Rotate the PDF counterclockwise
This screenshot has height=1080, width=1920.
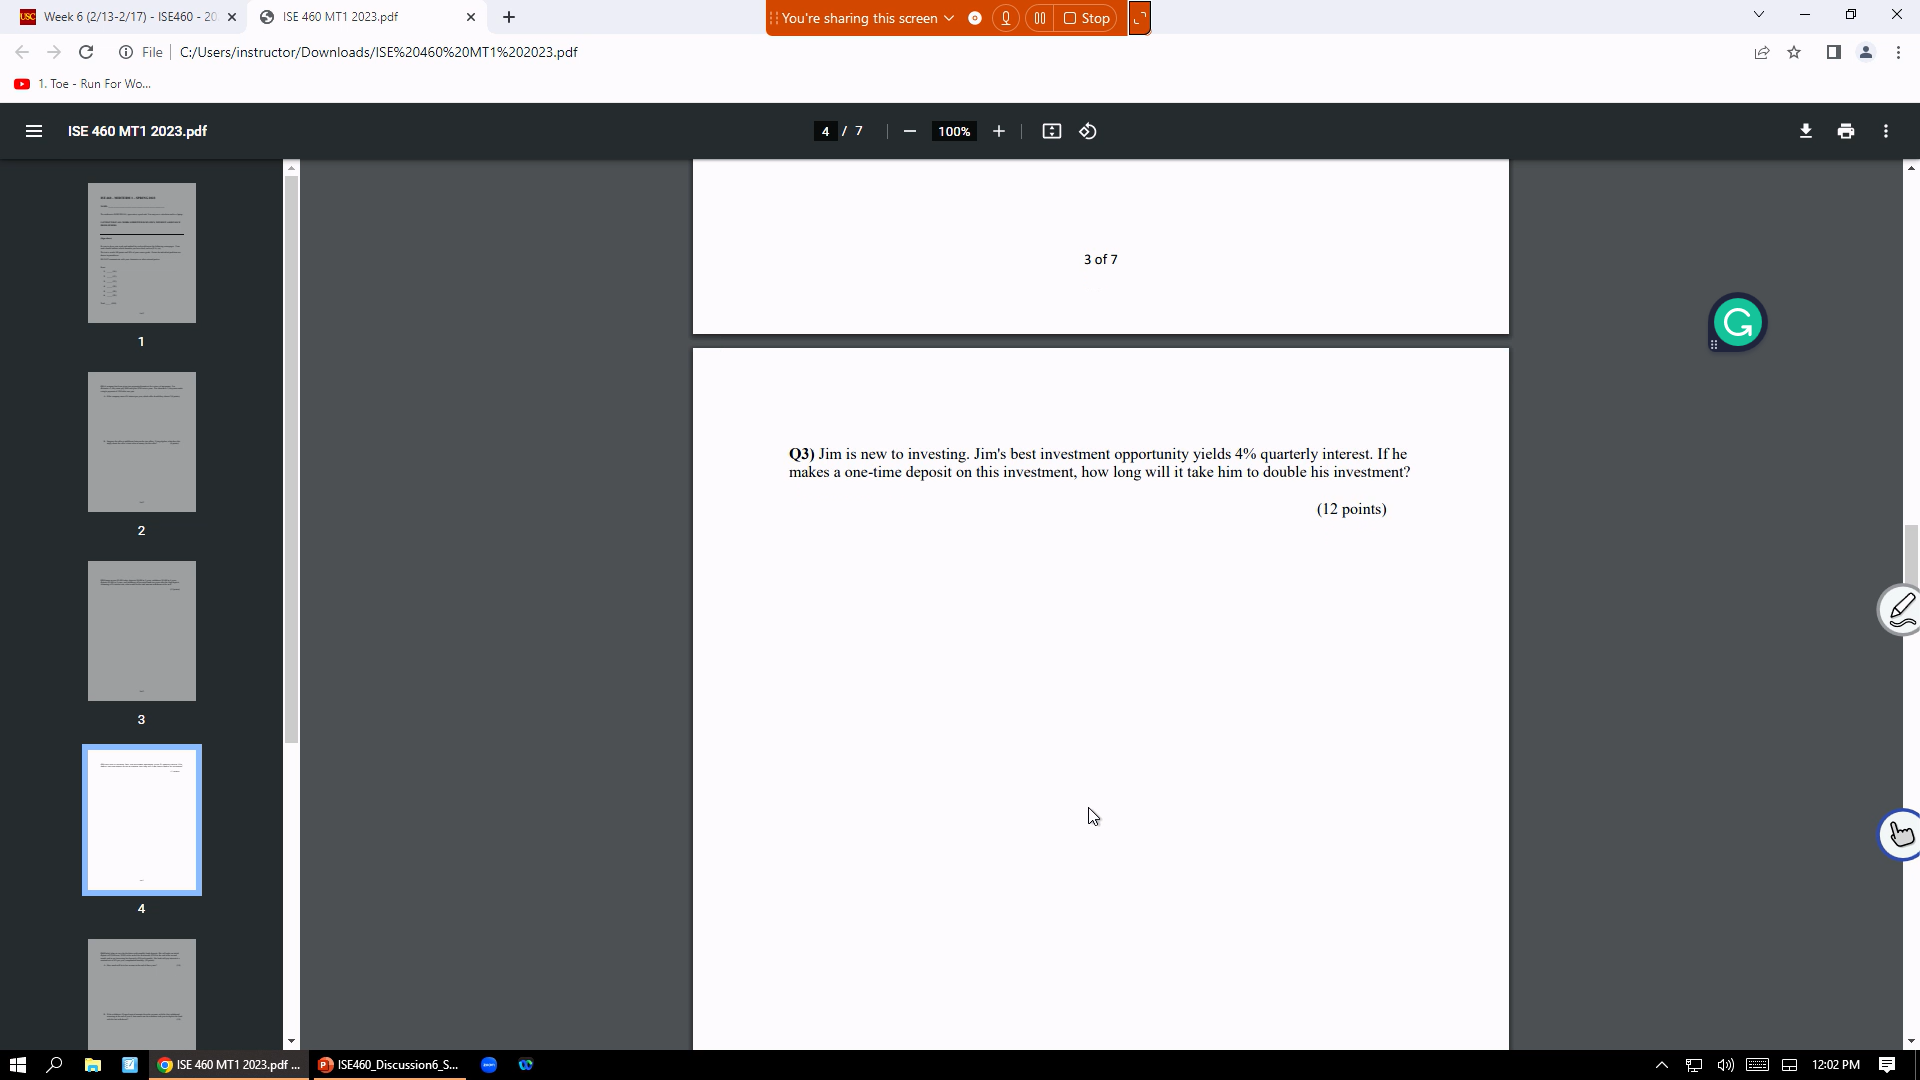(1088, 131)
